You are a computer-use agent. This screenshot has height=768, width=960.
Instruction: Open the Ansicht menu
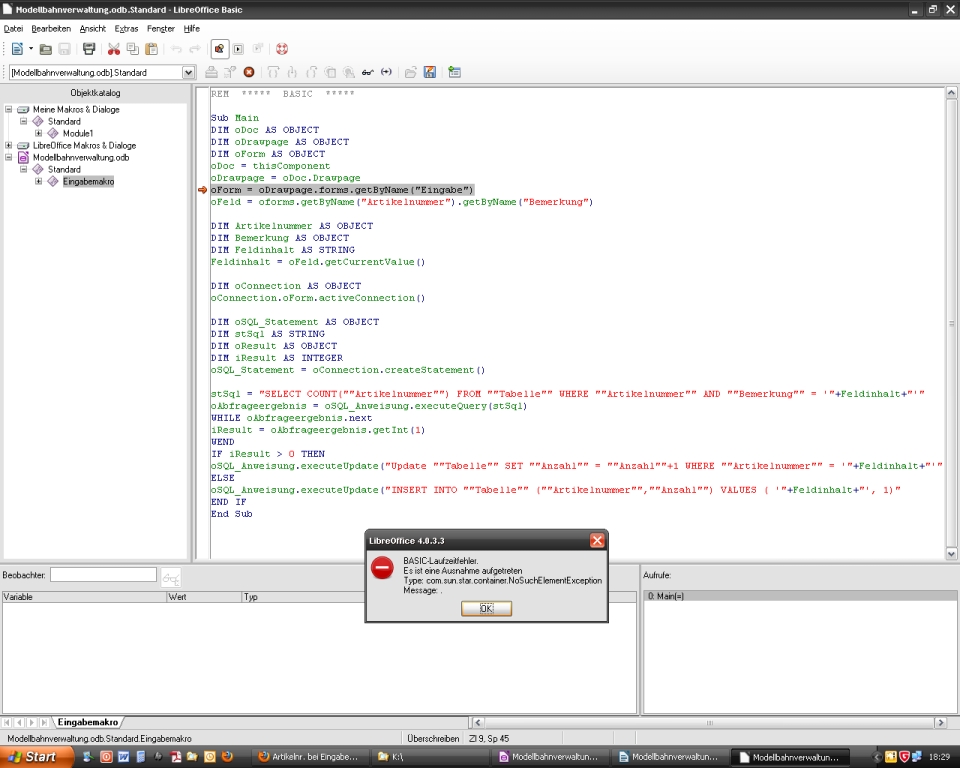coord(92,29)
